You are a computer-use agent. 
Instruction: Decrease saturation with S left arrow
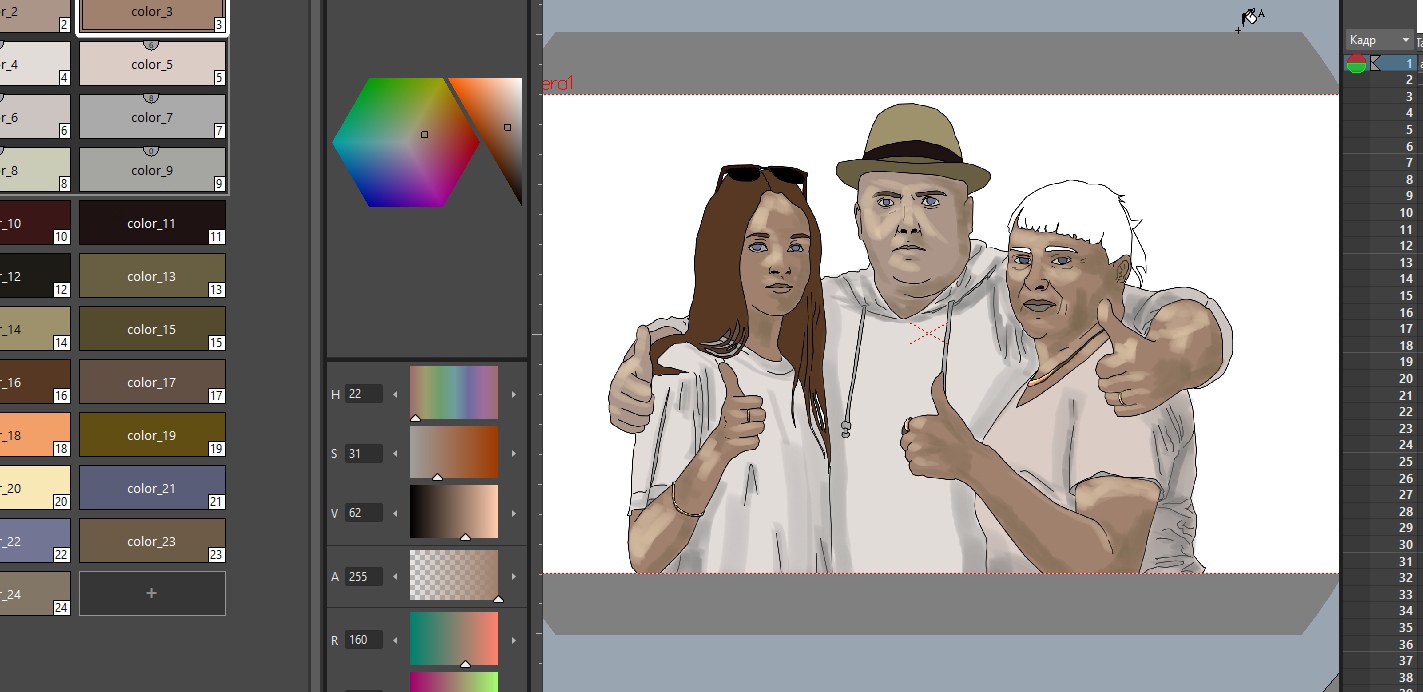pyautogui.click(x=397, y=454)
